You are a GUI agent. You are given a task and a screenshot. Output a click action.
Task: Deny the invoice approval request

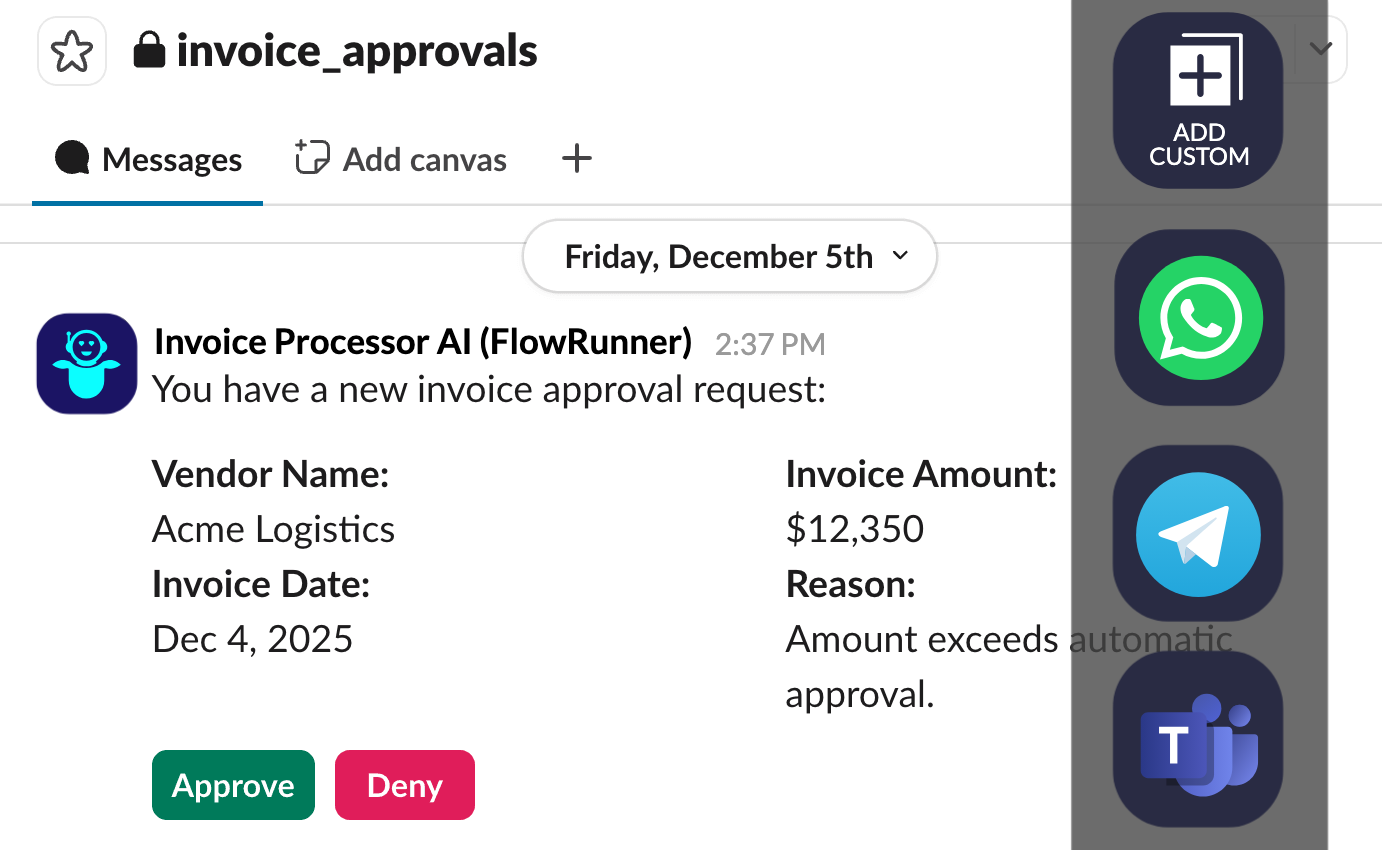pyautogui.click(x=405, y=785)
